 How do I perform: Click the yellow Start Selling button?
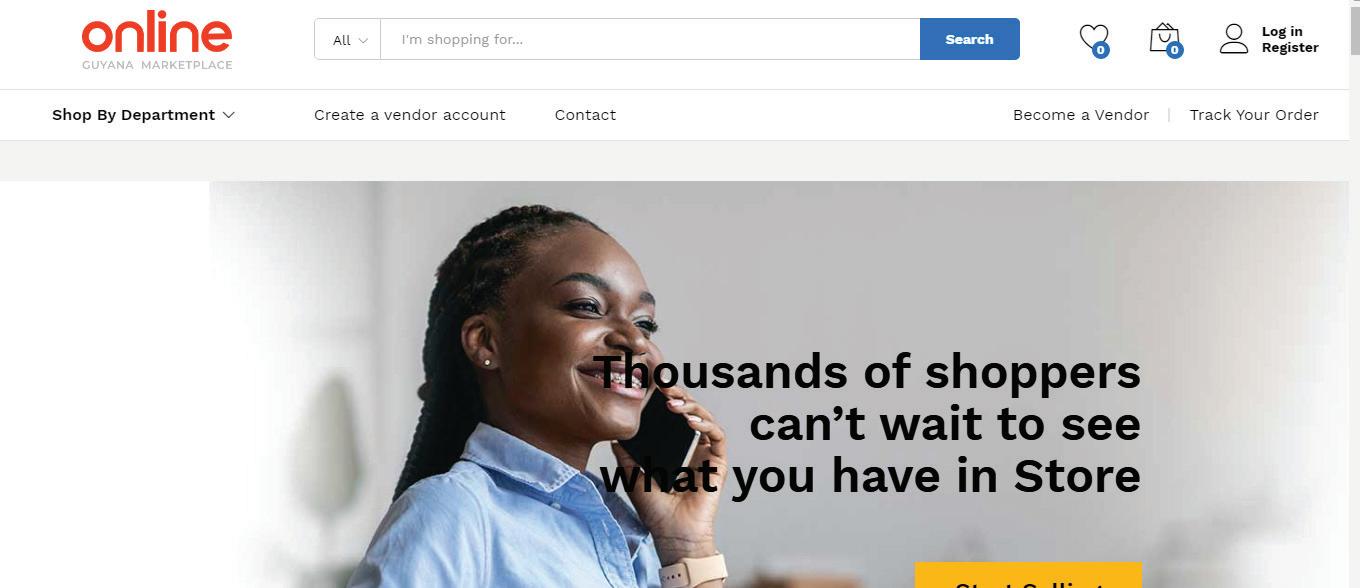(x=1028, y=575)
